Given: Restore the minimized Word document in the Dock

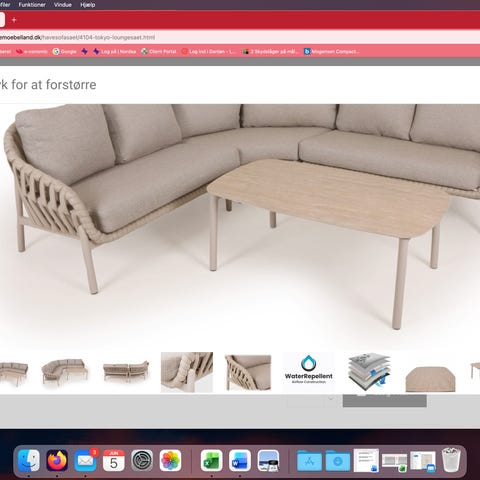Looking at the screenshot, I should click(x=366, y=460).
